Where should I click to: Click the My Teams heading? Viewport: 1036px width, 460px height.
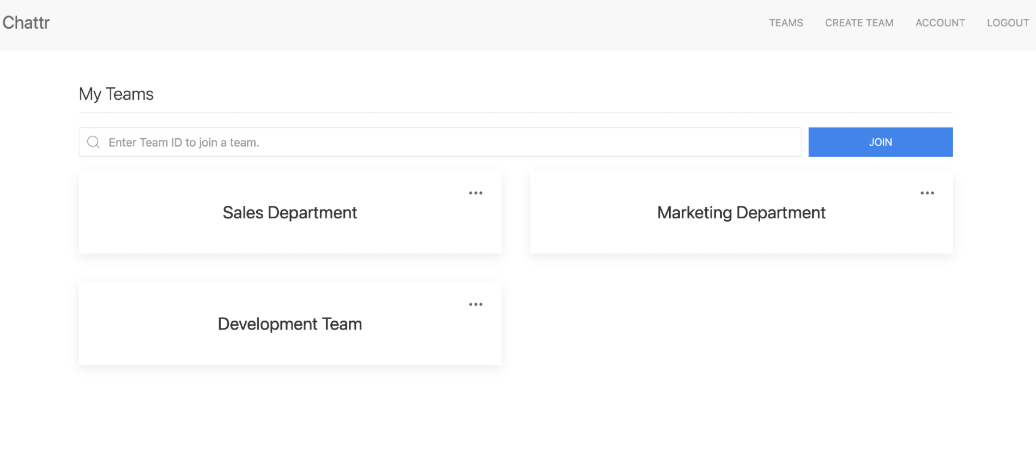(x=116, y=94)
